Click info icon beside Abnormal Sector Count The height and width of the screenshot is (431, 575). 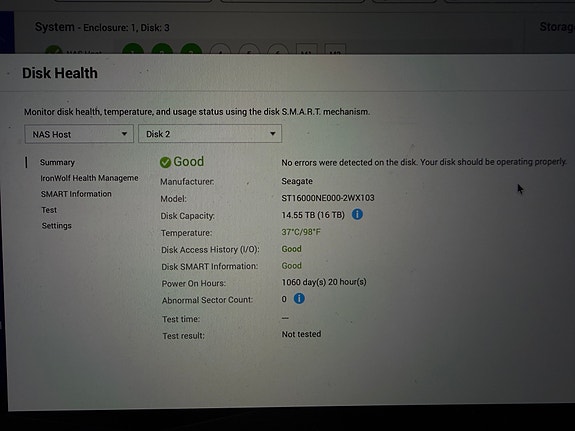(299, 299)
